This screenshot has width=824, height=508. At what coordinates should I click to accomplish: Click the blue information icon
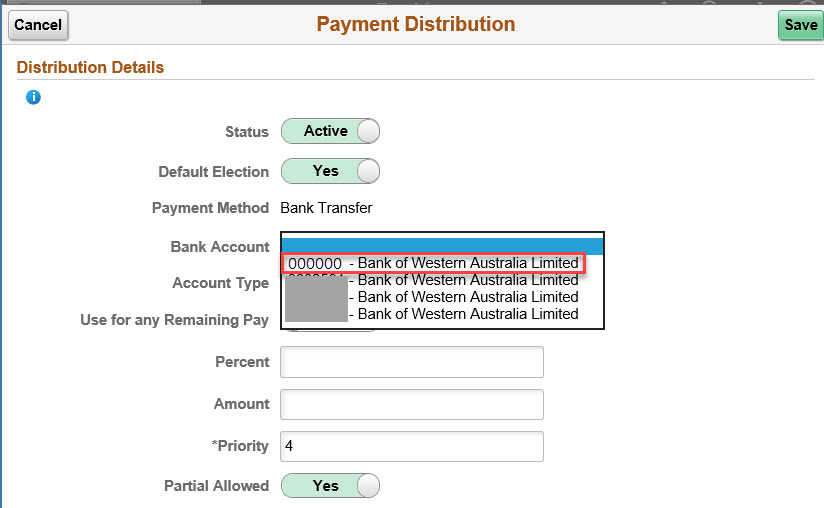pos(33,97)
